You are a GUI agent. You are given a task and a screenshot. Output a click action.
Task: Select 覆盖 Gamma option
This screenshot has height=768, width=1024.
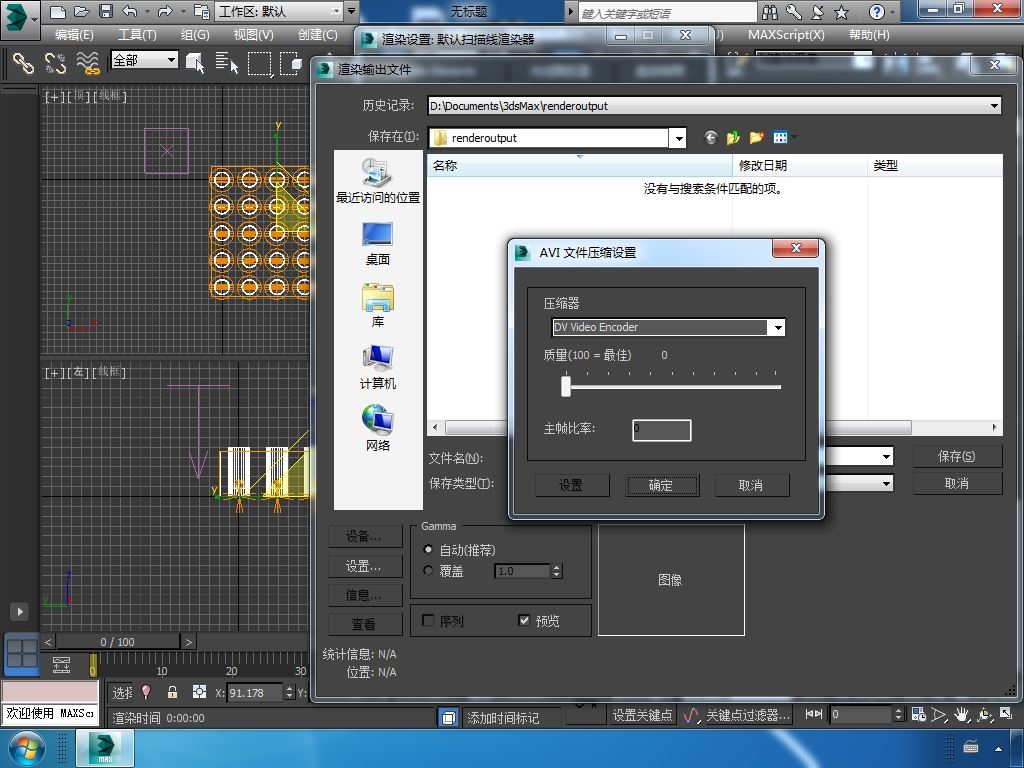(428, 570)
